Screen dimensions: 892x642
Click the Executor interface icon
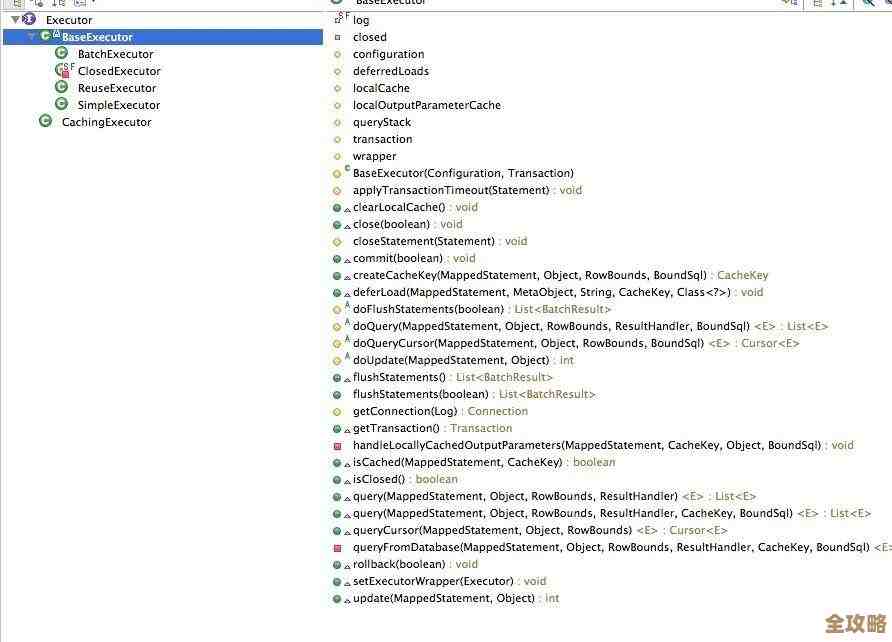[x=29, y=19]
